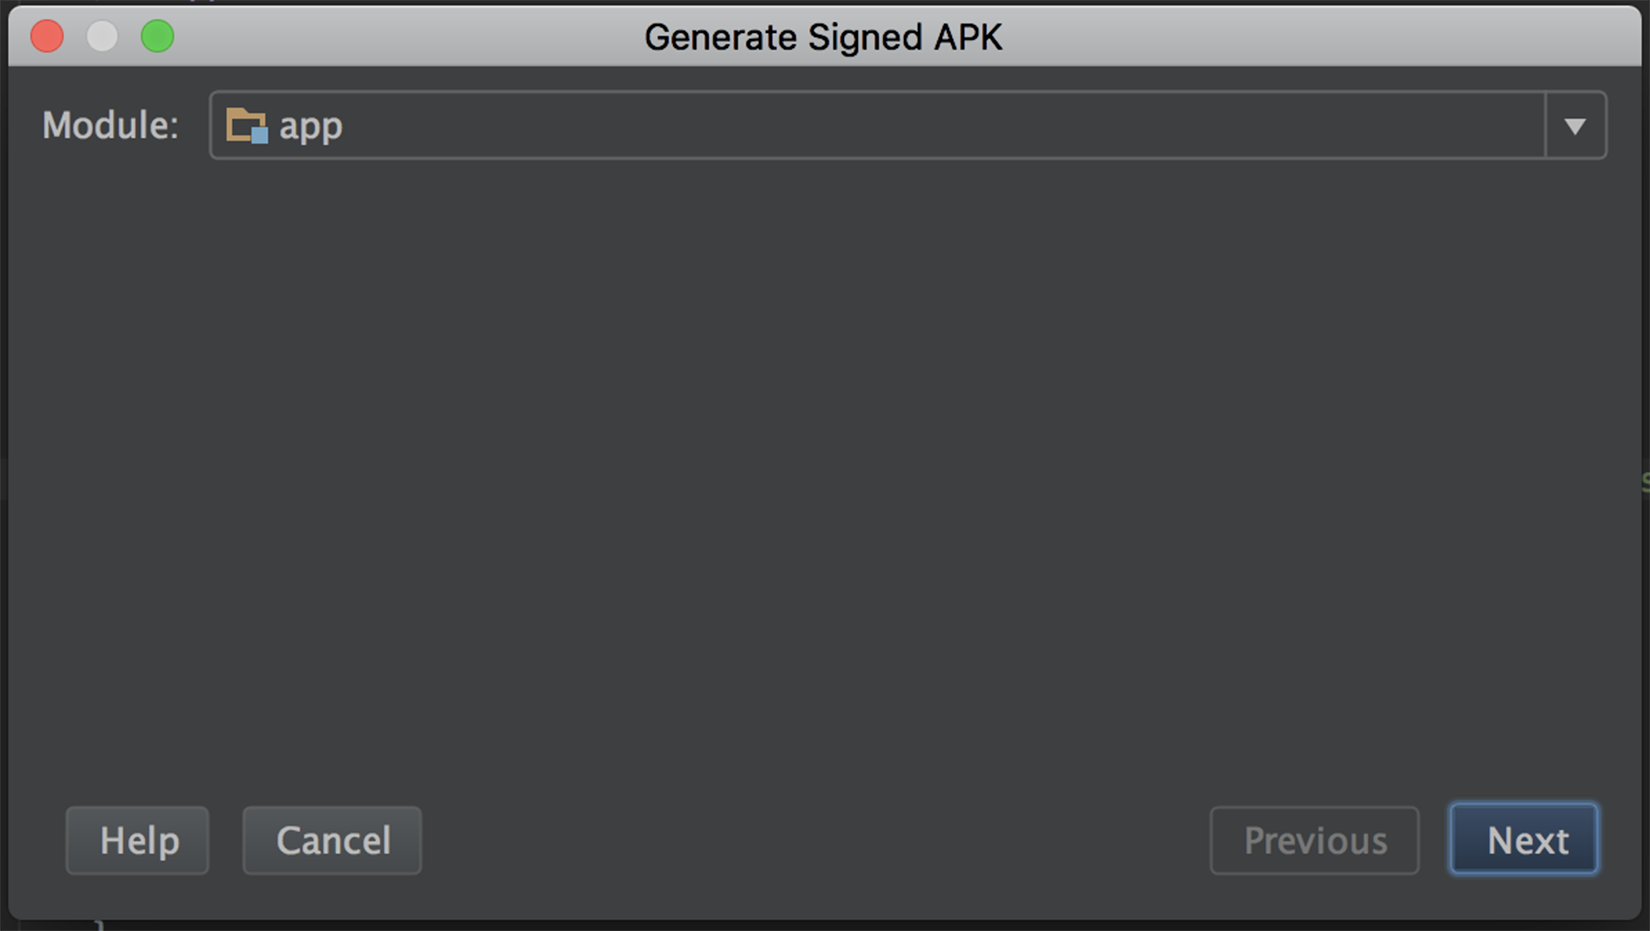Image resolution: width=1650 pixels, height=931 pixels.
Task: Click the app module folder icon
Action: click(x=246, y=126)
